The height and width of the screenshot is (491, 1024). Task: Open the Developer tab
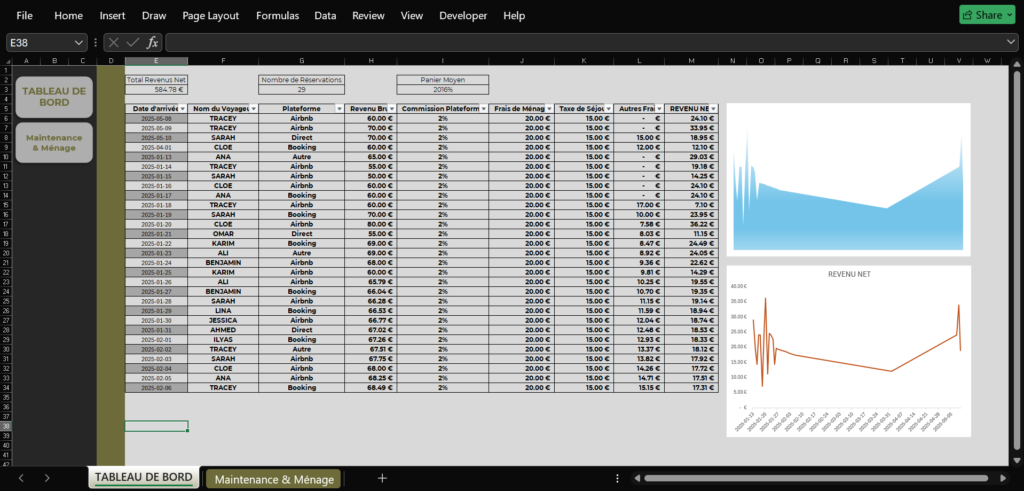463,16
